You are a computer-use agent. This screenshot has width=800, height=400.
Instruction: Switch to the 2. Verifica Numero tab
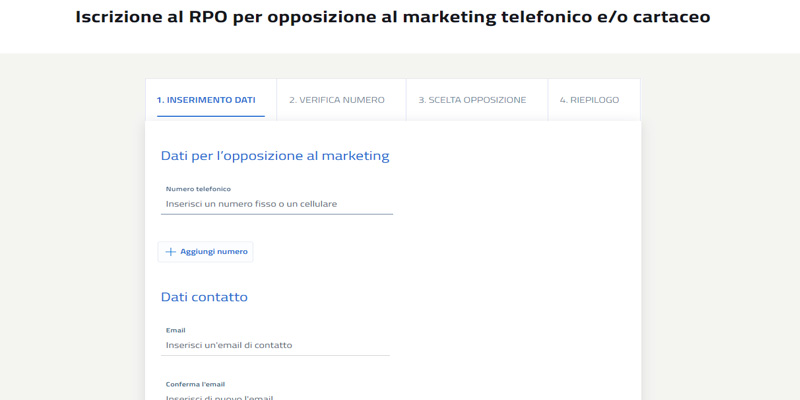(x=337, y=100)
